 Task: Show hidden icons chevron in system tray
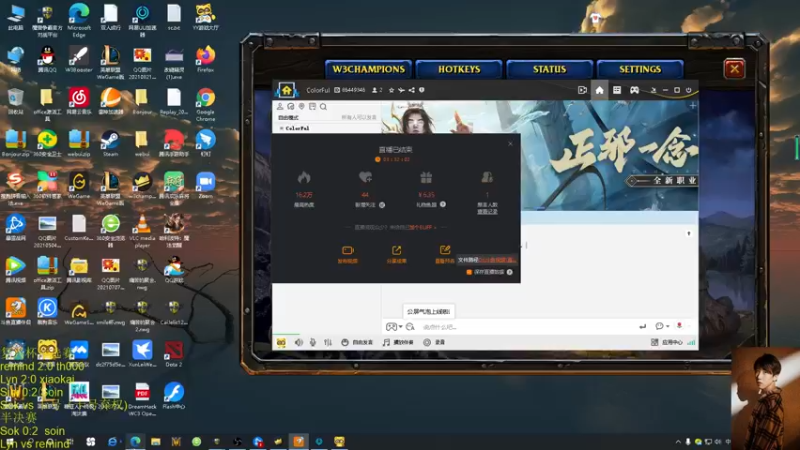(x=678, y=442)
